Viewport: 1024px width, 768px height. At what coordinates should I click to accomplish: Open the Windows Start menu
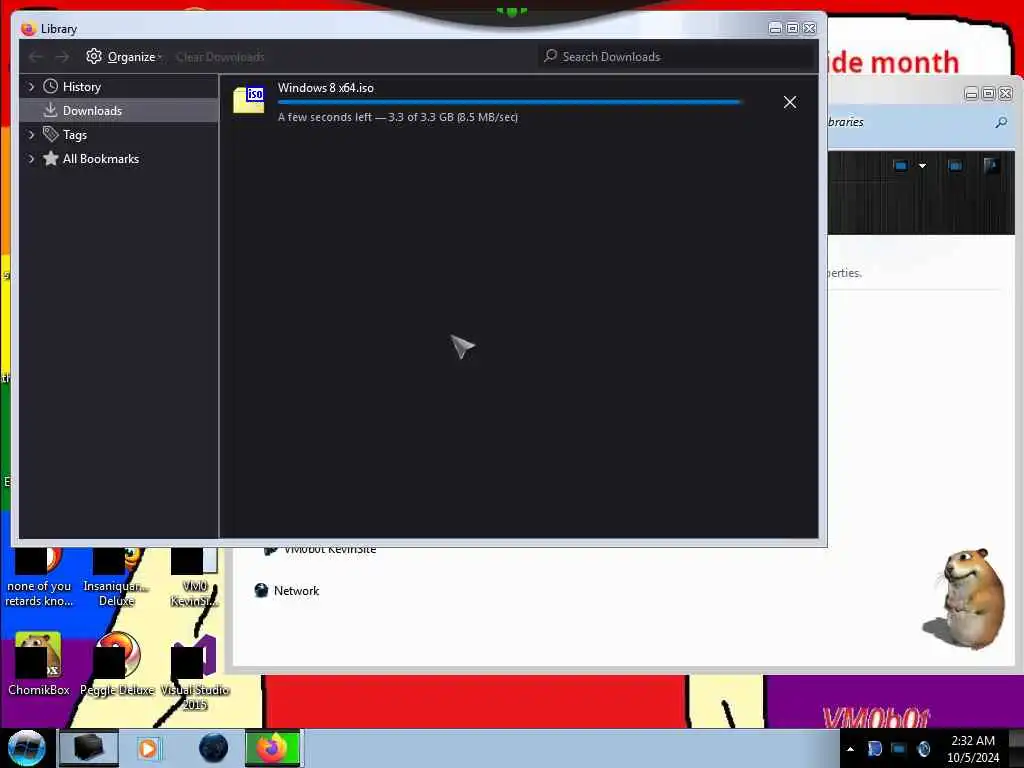26,748
